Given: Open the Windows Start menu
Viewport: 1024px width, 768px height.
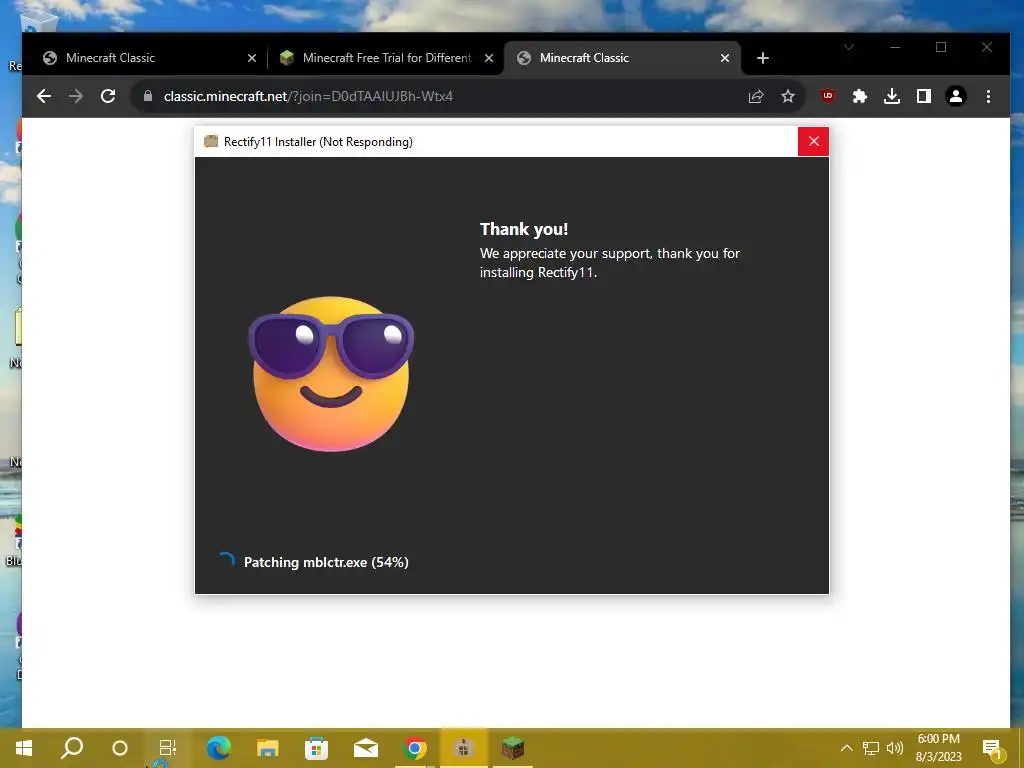Looking at the screenshot, I should [x=24, y=748].
